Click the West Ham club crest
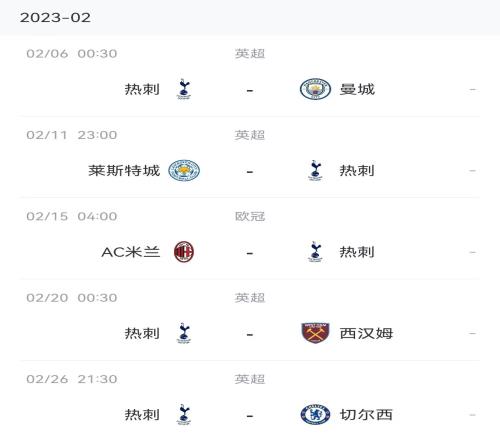 coord(315,333)
